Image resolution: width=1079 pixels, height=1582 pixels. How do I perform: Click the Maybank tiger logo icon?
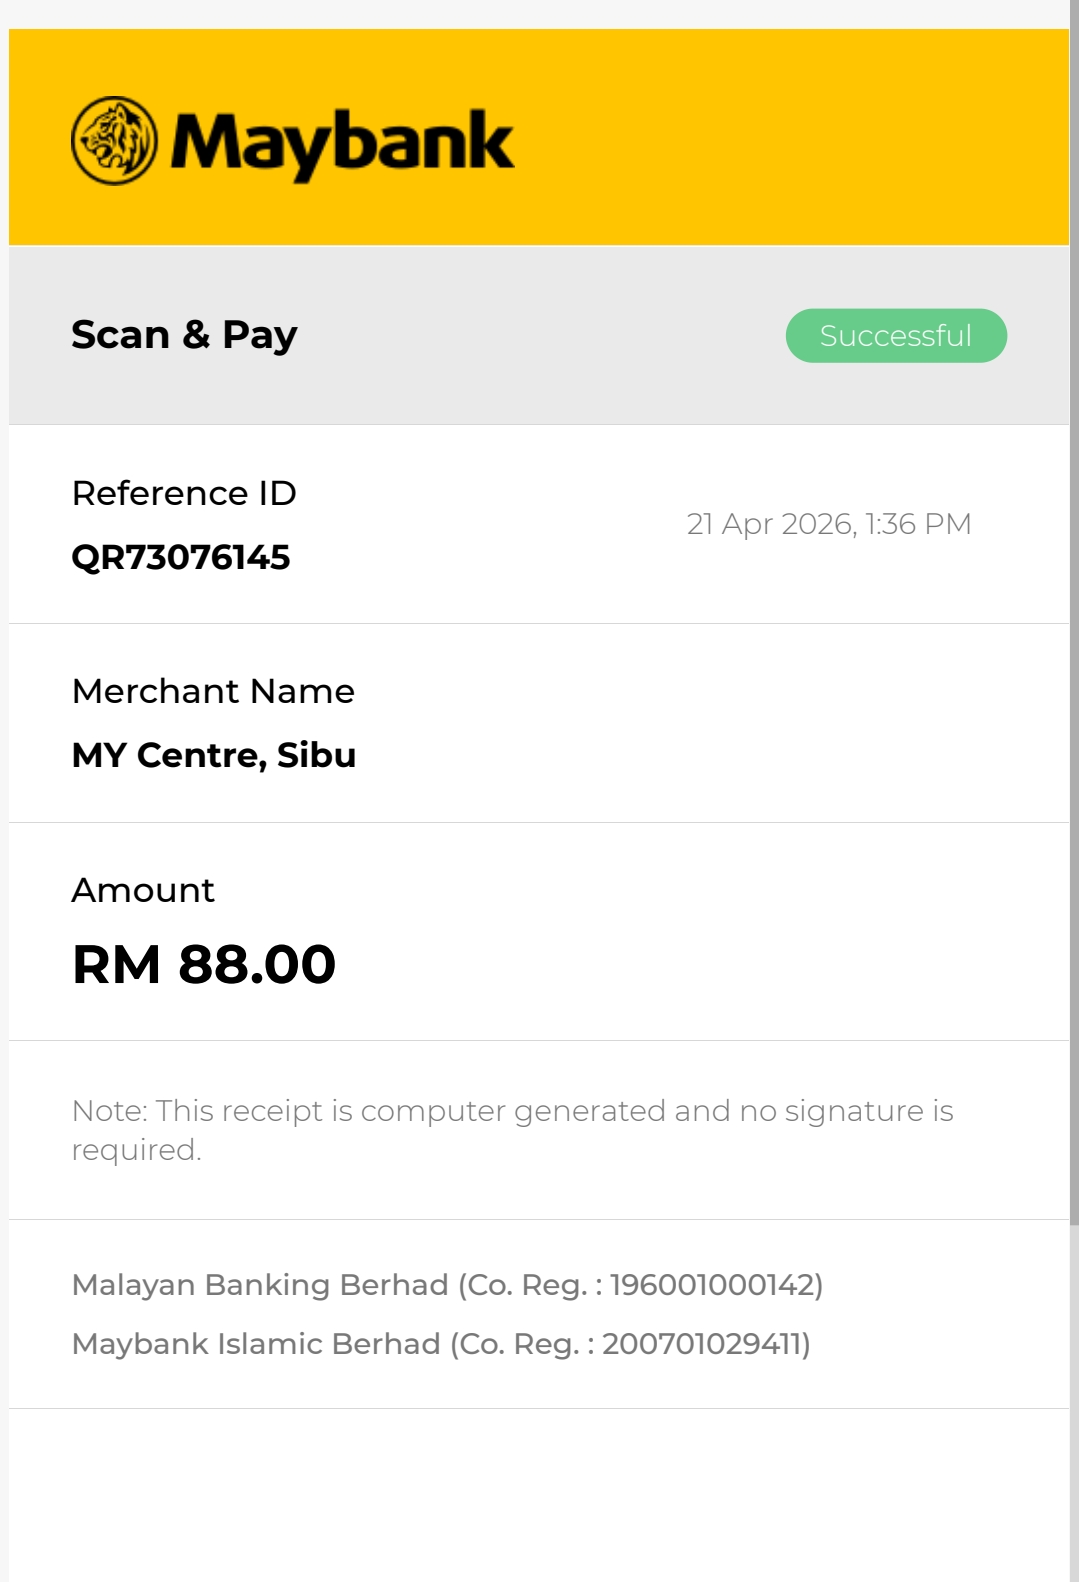(114, 141)
